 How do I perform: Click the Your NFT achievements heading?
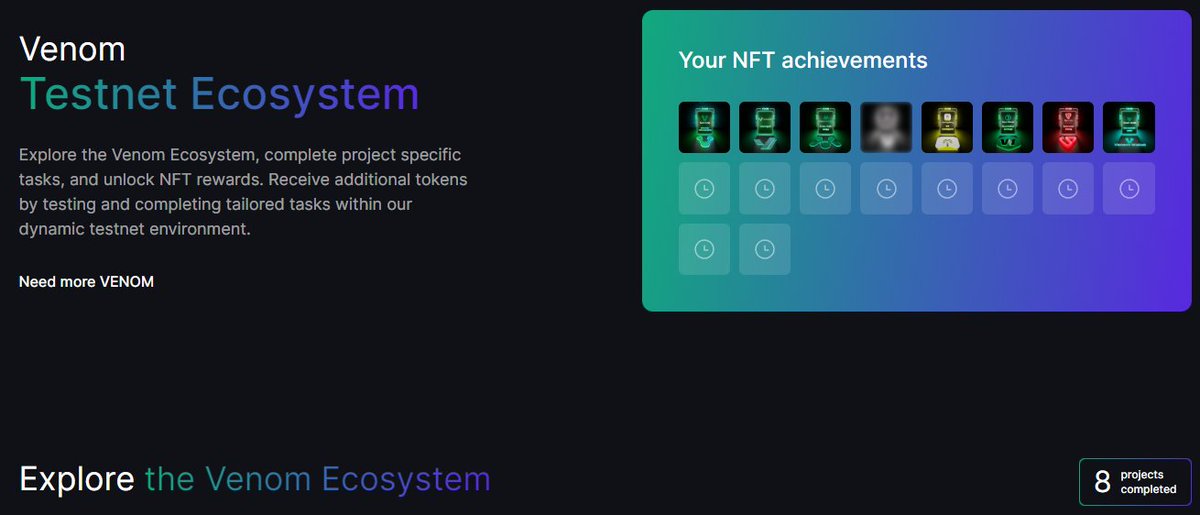(x=803, y=60)
